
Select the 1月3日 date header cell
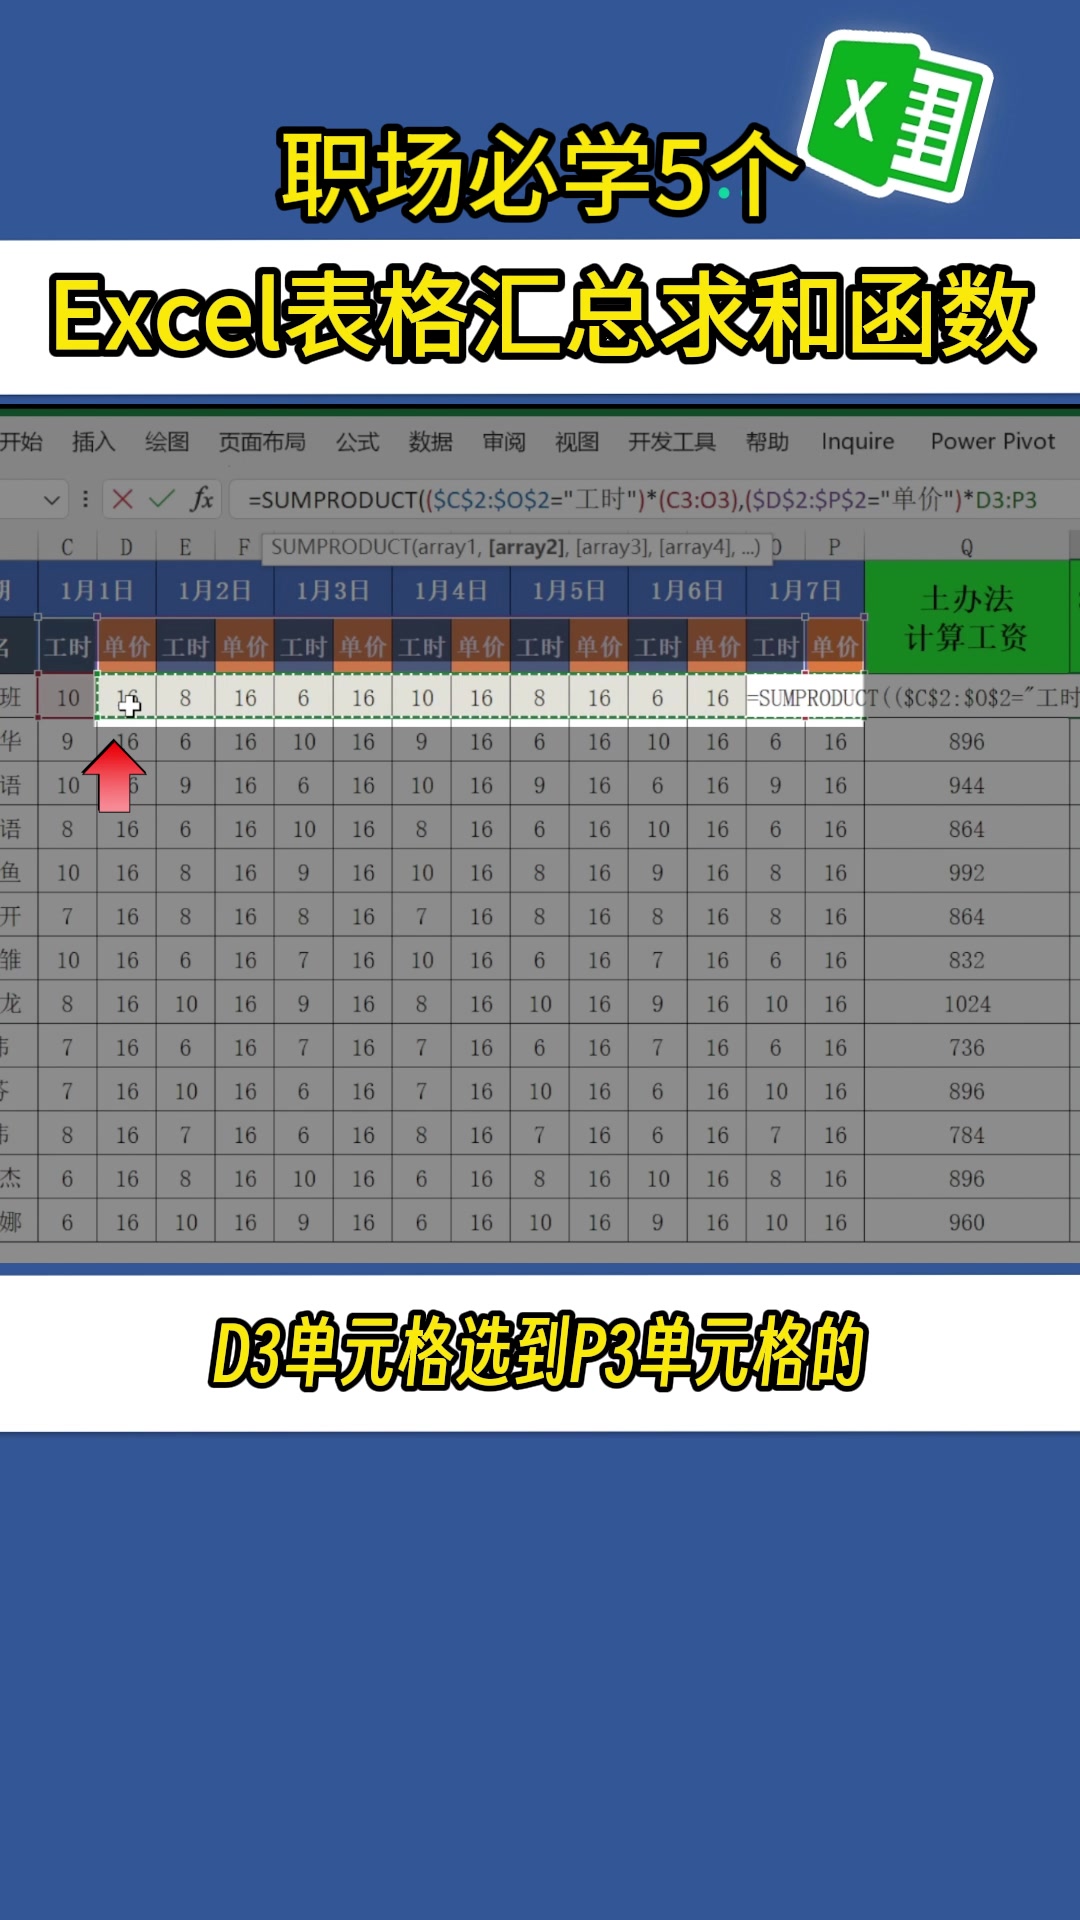pyautogui.click(x=333, y=590)
